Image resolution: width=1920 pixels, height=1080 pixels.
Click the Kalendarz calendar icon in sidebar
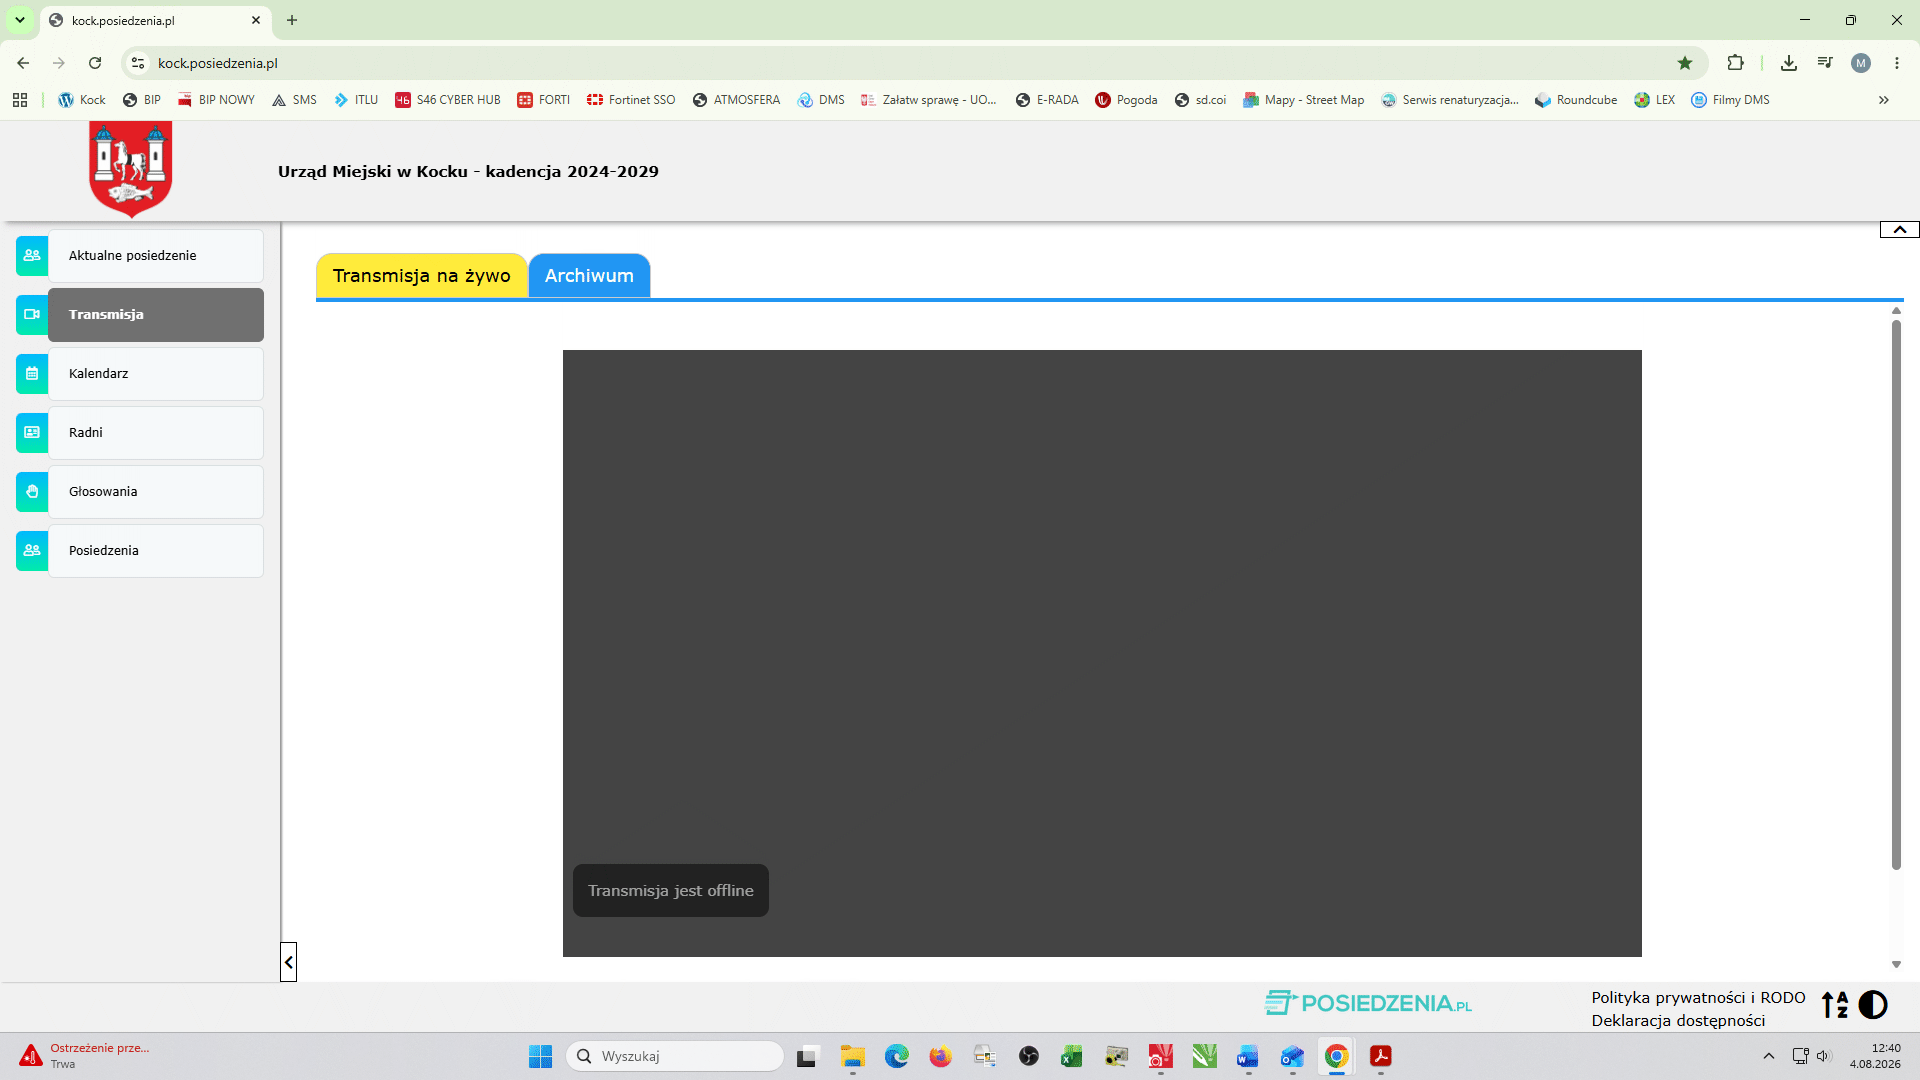pos(32,374)
